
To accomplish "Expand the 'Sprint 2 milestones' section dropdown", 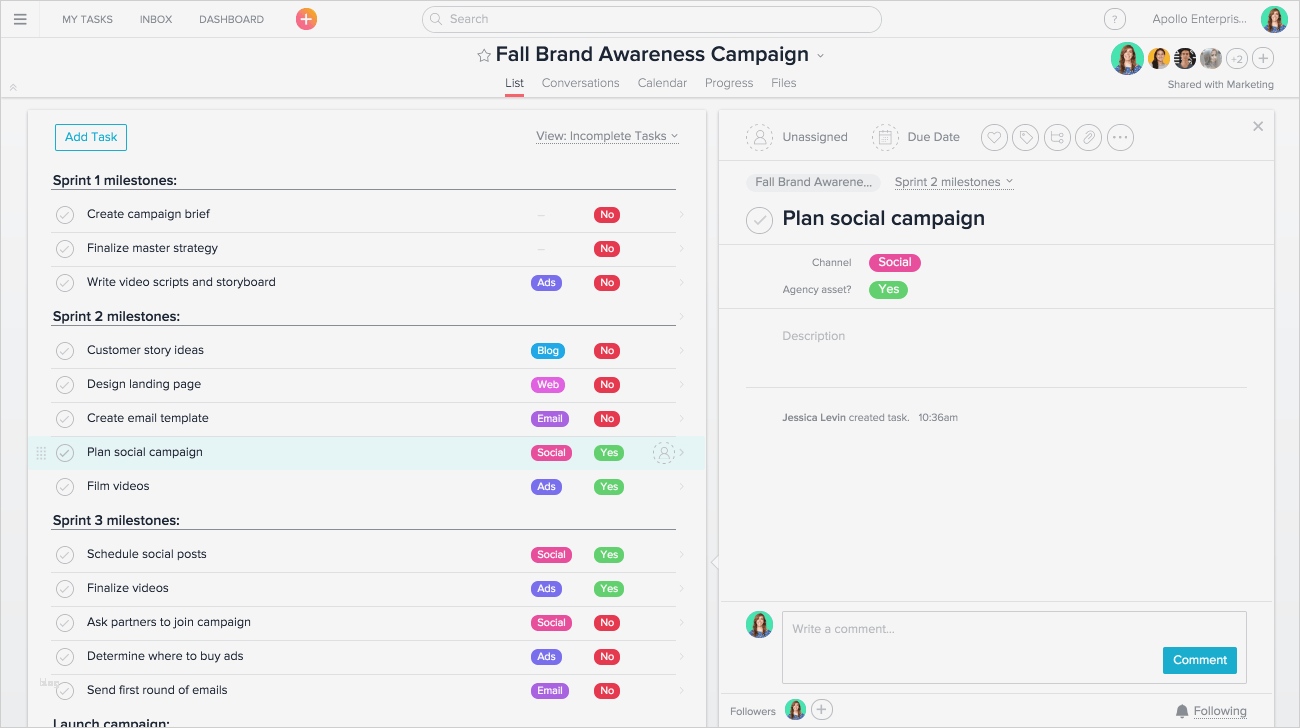I will coord(953,182).
